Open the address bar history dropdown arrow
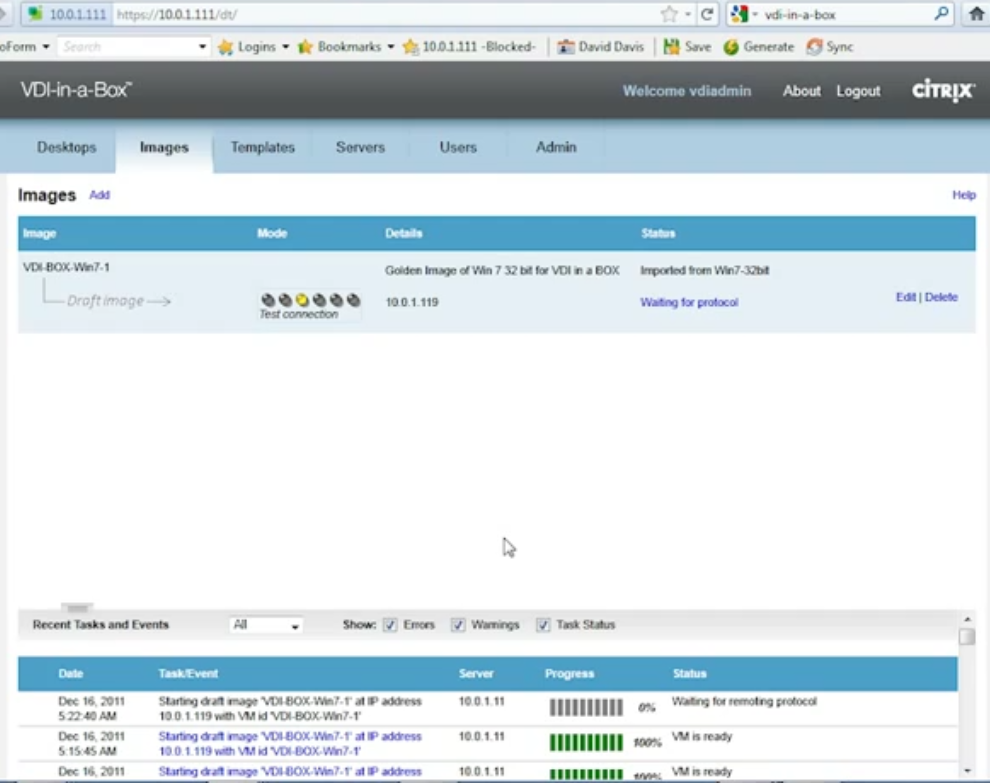The height and width of the screenshot is (783, 990). [688, 14]
